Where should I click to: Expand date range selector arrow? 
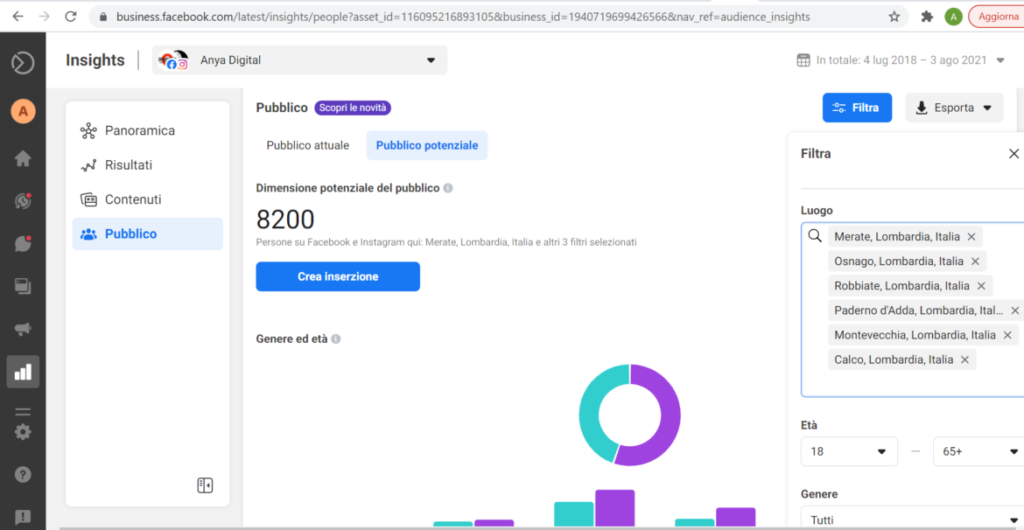click(x=1000, y=60)
